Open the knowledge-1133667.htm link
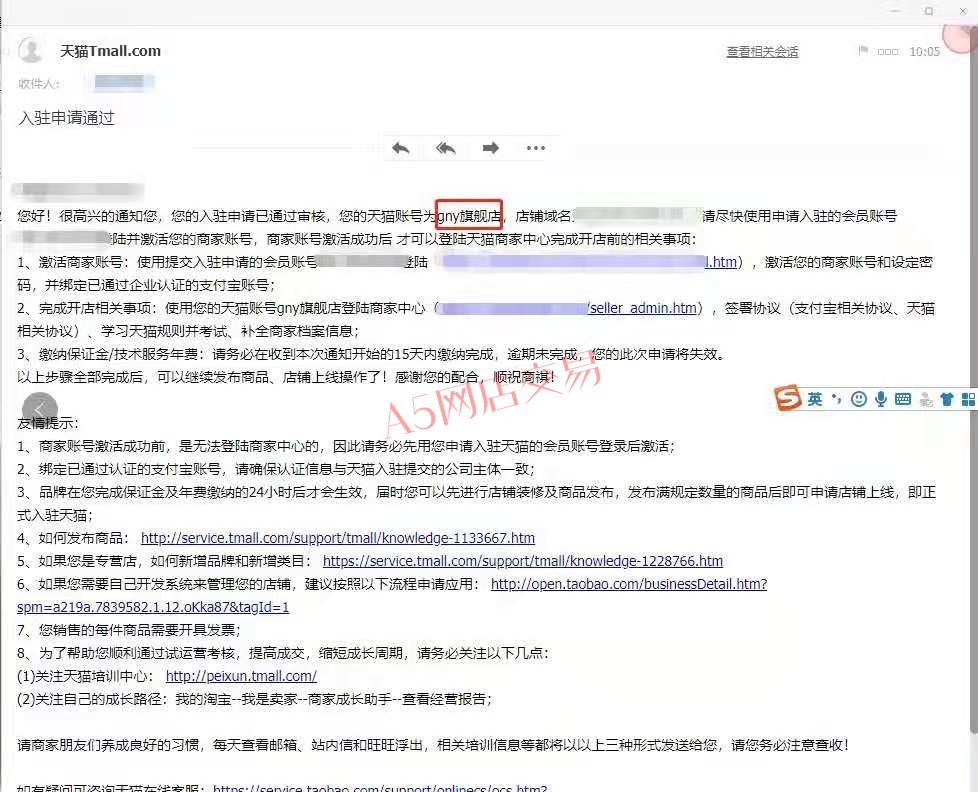This screenshot has height=792, width=978. 337,538
